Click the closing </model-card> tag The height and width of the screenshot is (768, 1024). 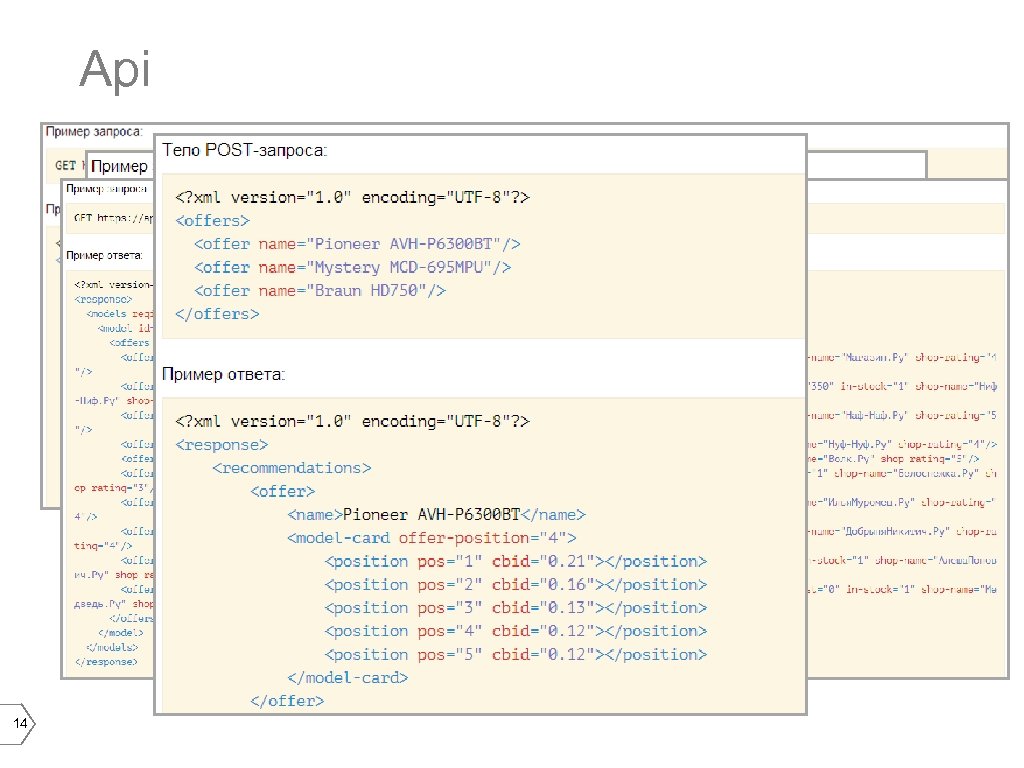347,677
